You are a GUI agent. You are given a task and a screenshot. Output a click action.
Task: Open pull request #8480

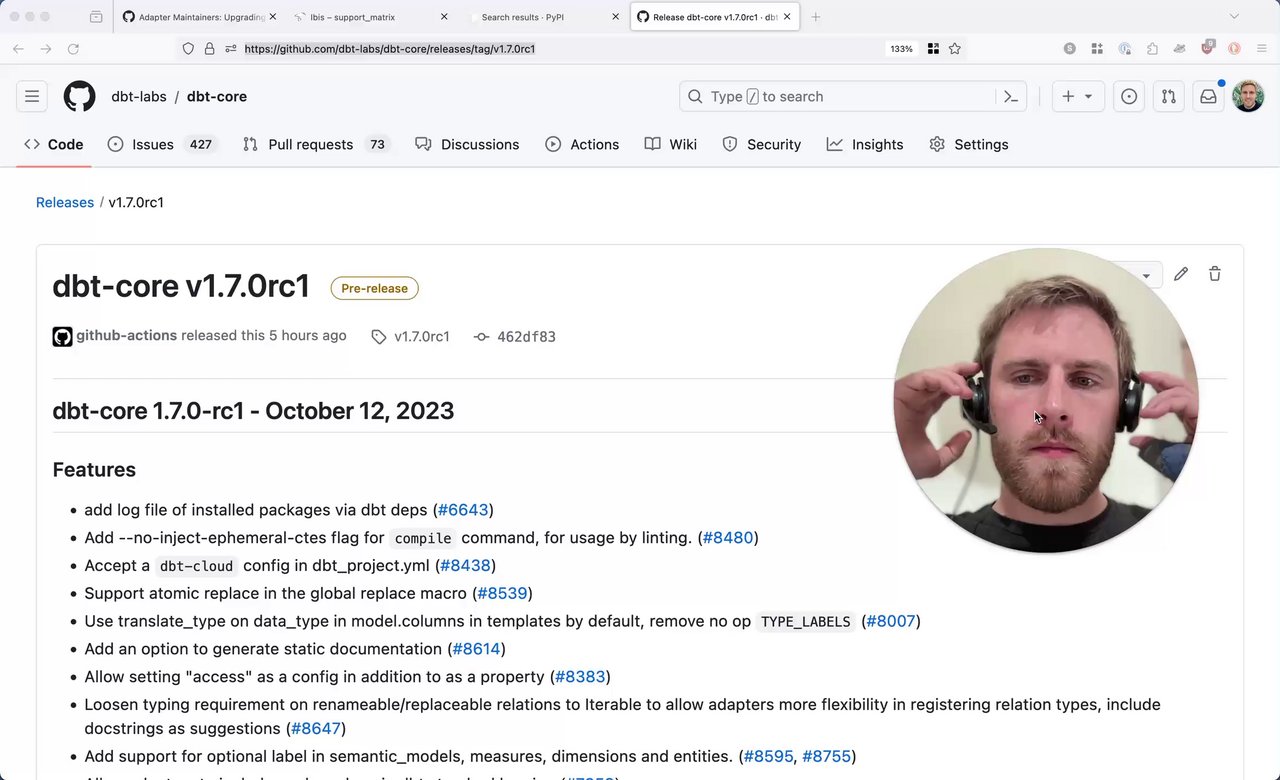728,538
